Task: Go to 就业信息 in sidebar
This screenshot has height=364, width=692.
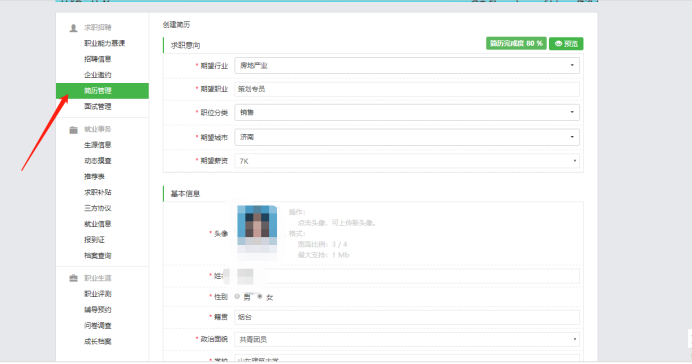Action: coord(98,224)
